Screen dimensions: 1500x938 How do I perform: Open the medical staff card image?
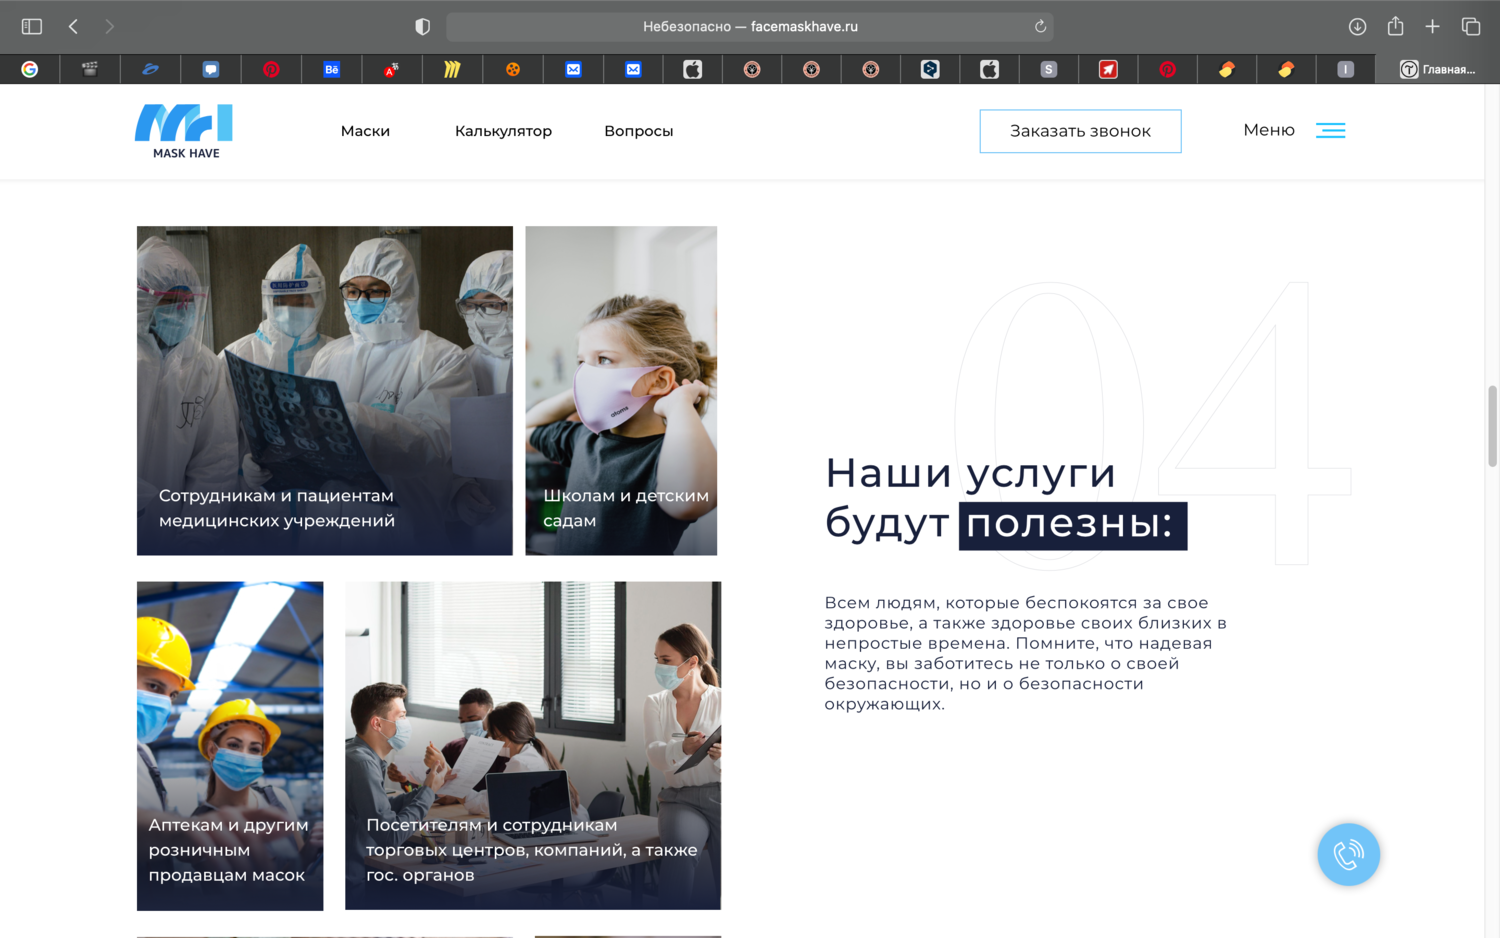pyautogui.click(x=325, y=390)
